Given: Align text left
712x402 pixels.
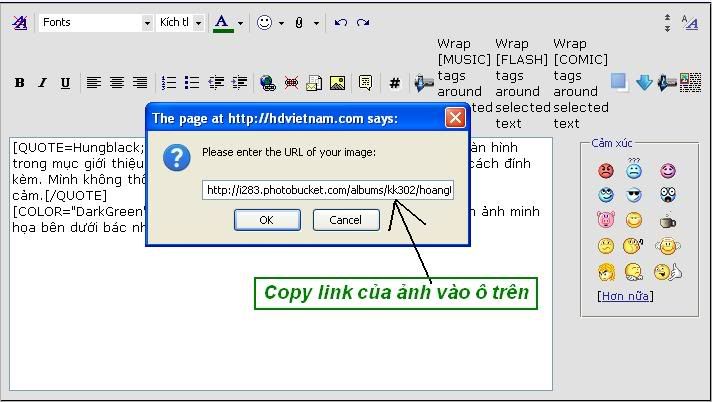Looking at the screenshot, I should (x=94, y=83).
